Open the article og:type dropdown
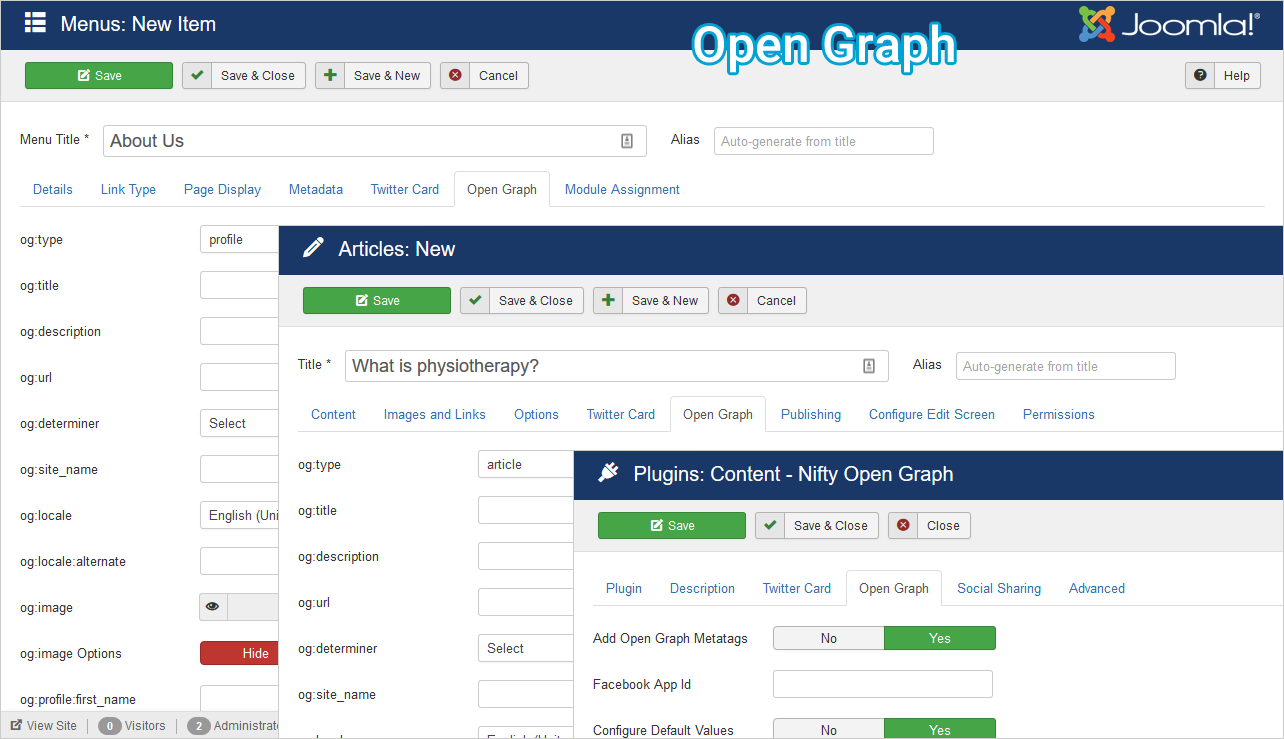The width and height of the screenshot is (1284, 739). (526, 464)
